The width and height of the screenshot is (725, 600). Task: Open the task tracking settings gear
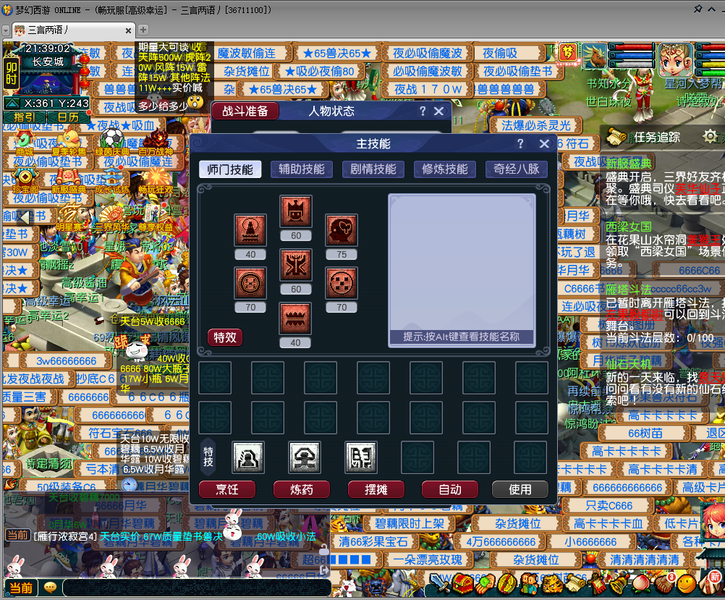tap(710, 136)
